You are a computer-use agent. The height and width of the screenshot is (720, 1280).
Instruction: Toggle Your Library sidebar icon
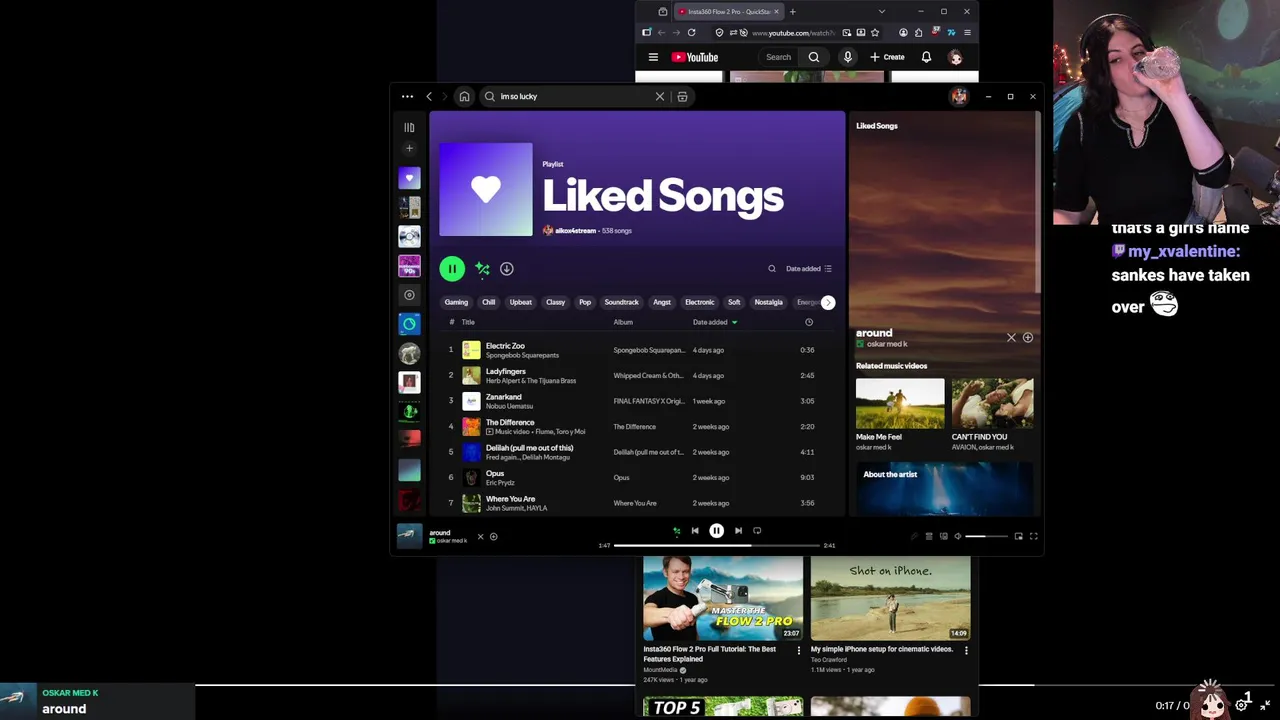pos(409,127)
